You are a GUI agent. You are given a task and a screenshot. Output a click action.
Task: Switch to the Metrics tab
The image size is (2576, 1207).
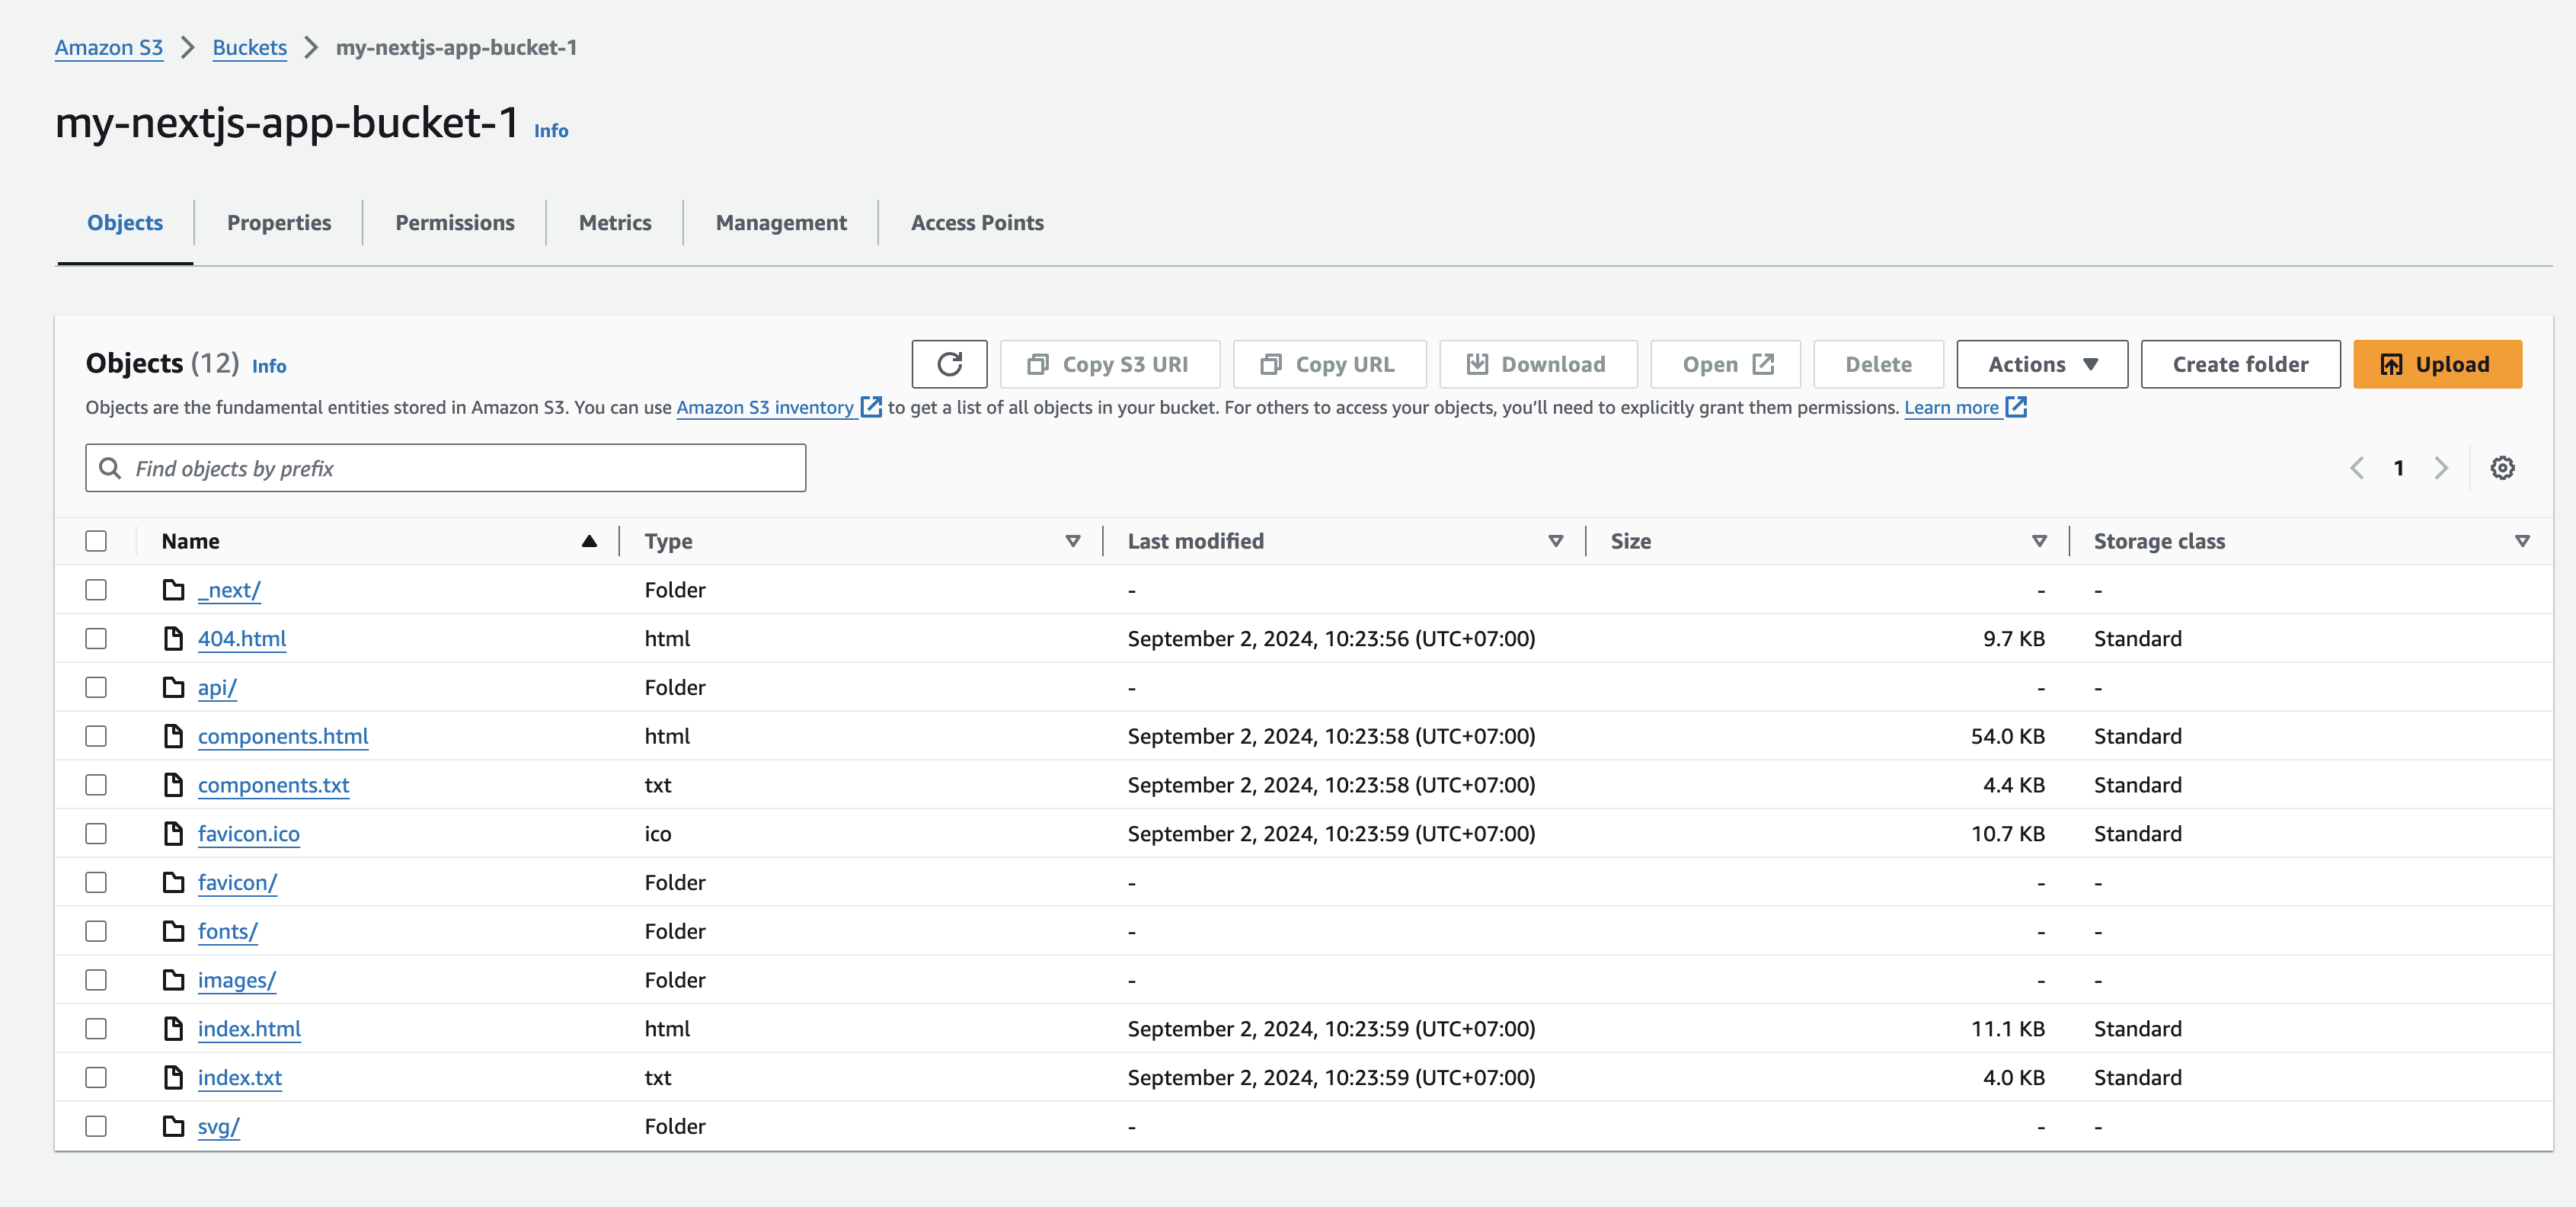[x=615, y=223]
